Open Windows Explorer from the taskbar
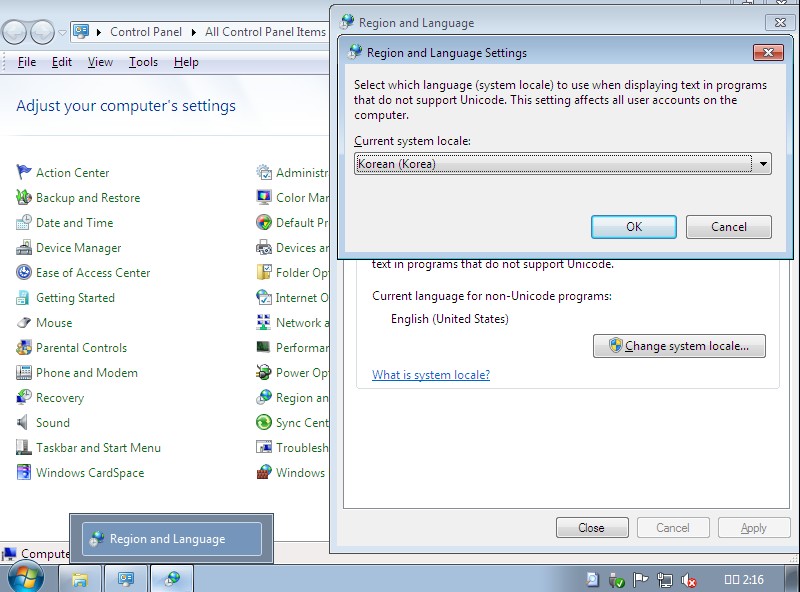800x592 pixels. tap(80, 579)
